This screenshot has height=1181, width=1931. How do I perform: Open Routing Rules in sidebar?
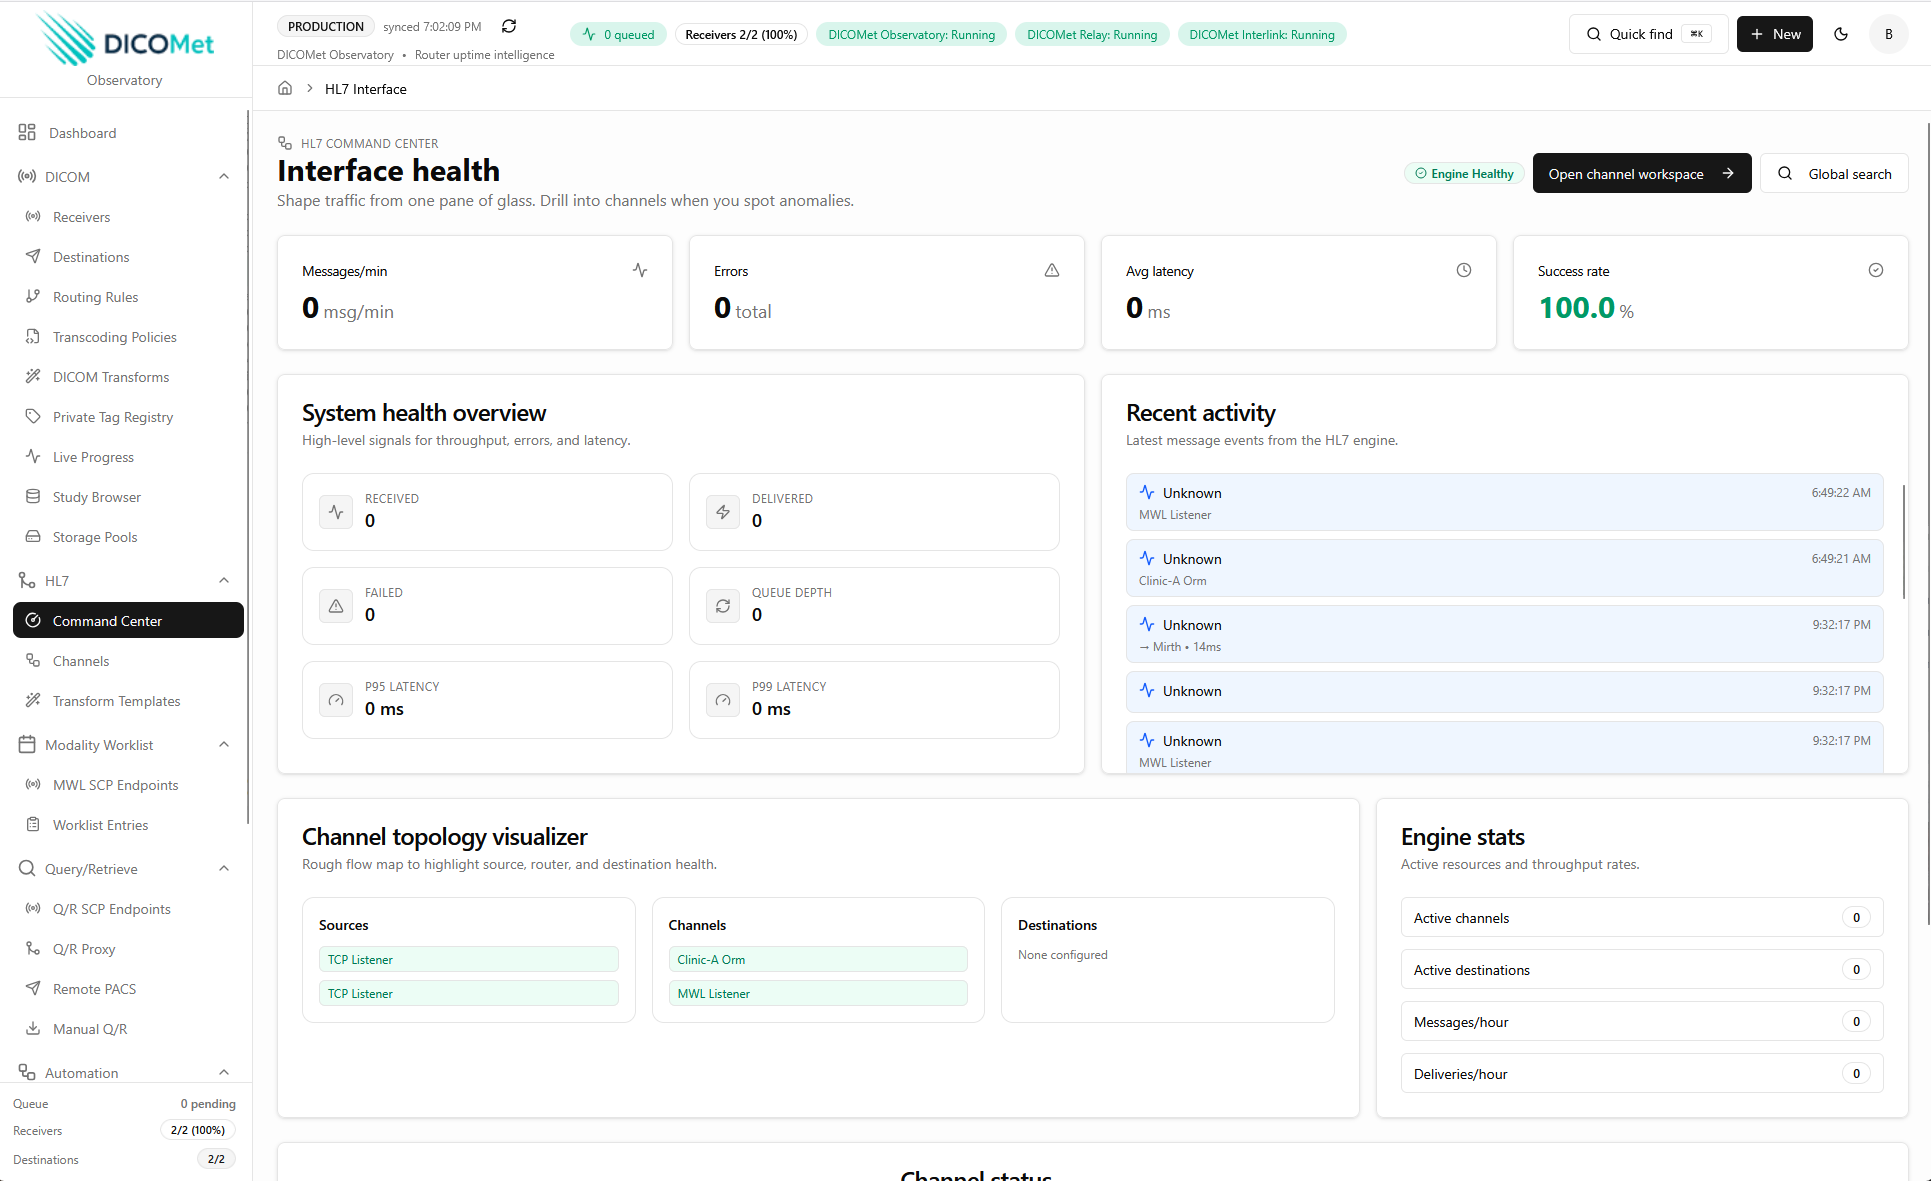point(95,297)
